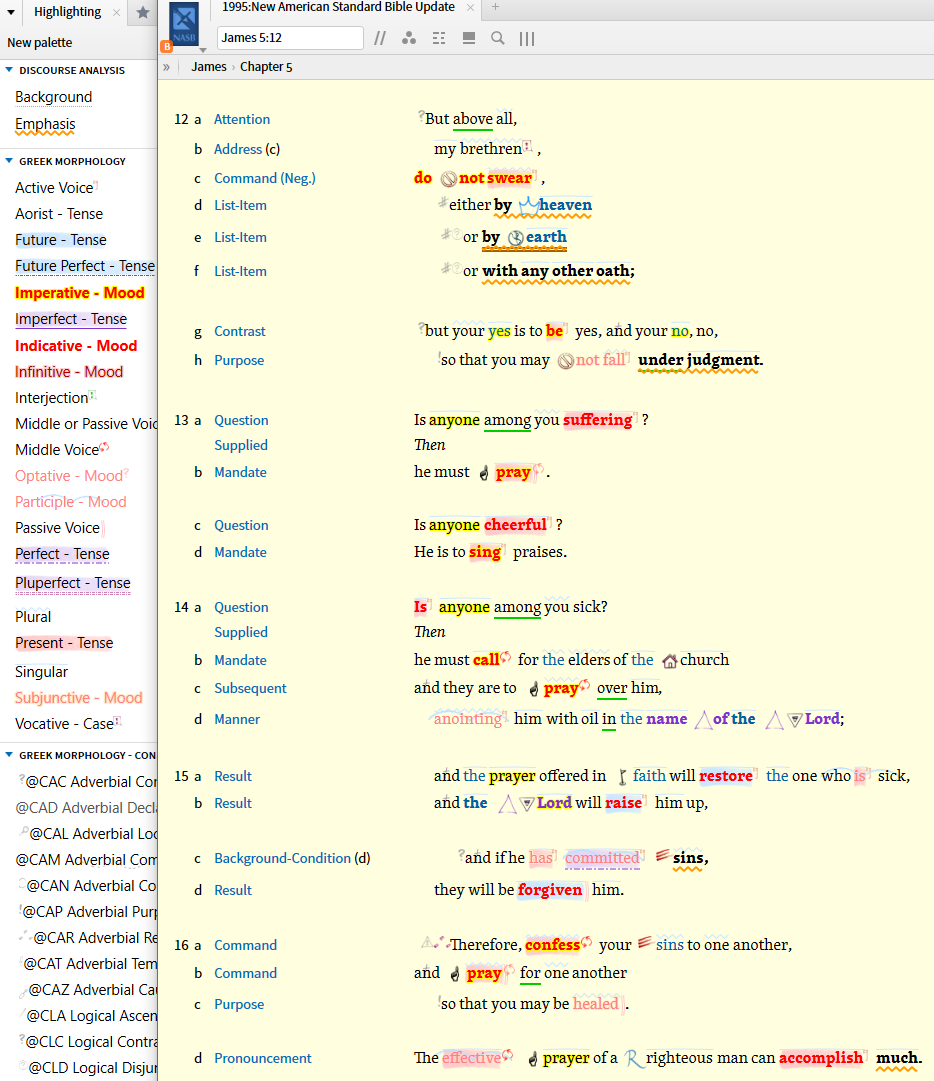Click the New palette label
The width and height of the screenshot is (934, 1081).
tap(39, 43)
